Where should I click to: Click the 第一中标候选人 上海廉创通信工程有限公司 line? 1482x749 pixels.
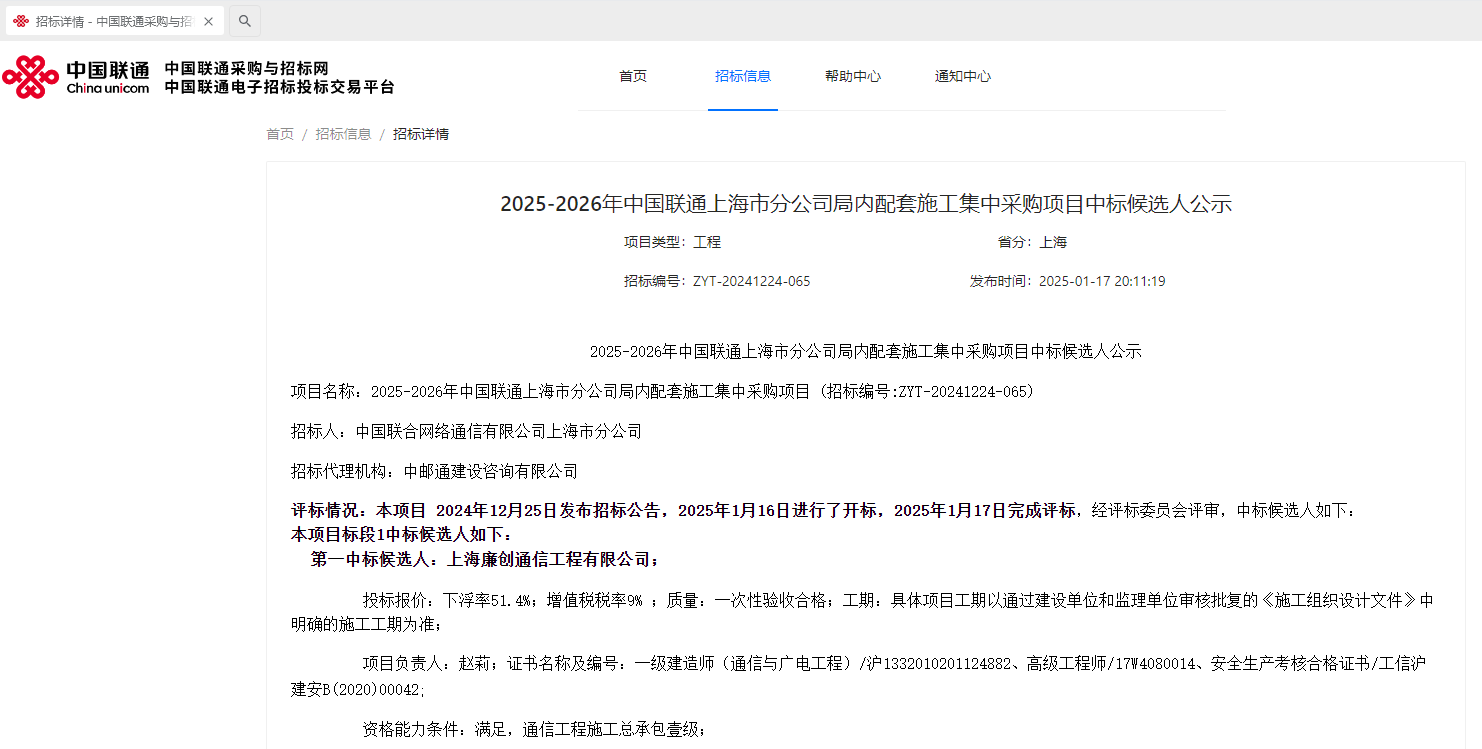coord(485,559)
